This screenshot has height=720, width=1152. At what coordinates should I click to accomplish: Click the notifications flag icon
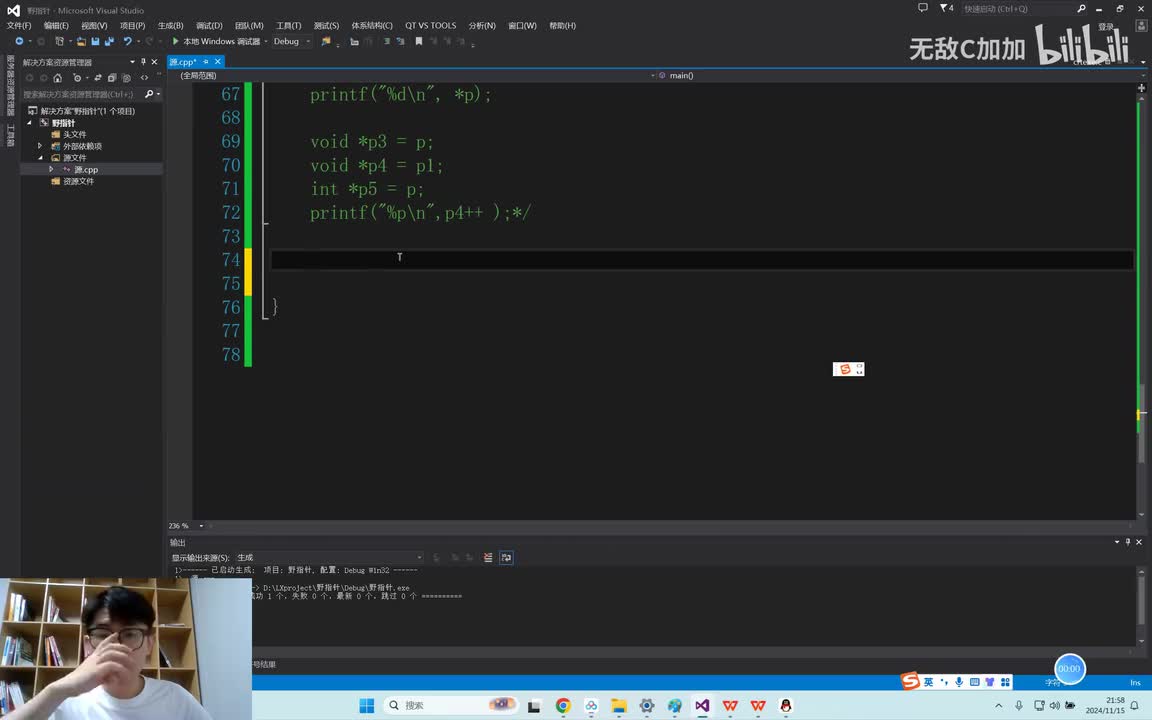coord(946,8)
